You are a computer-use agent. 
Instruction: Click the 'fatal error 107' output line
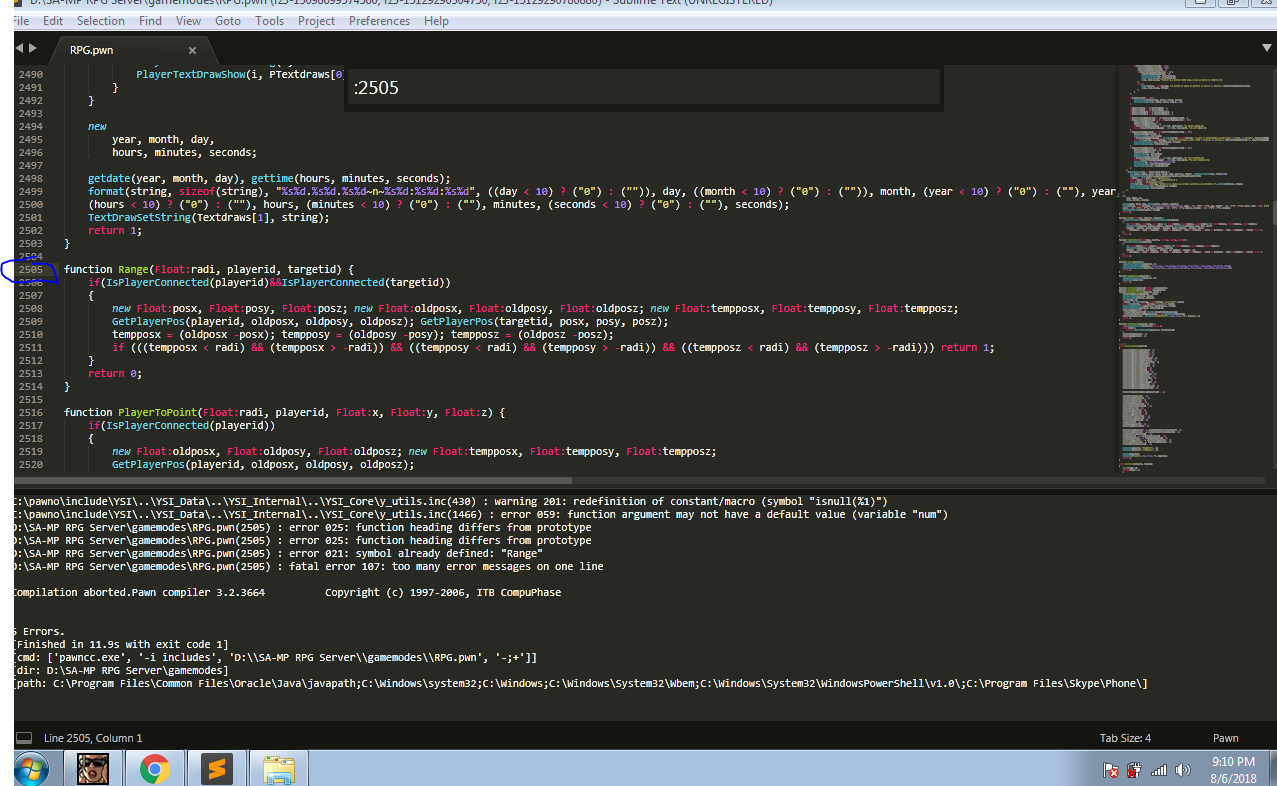(309, 566)
